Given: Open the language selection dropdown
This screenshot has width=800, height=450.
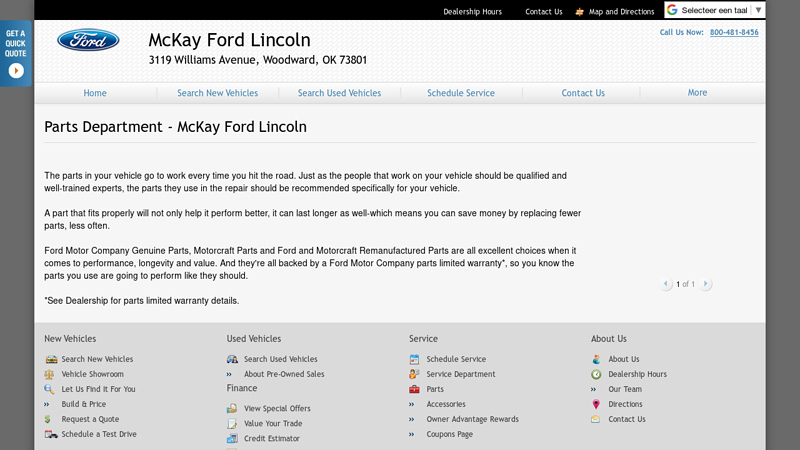Looking at the screenshot, I should 714,10.
